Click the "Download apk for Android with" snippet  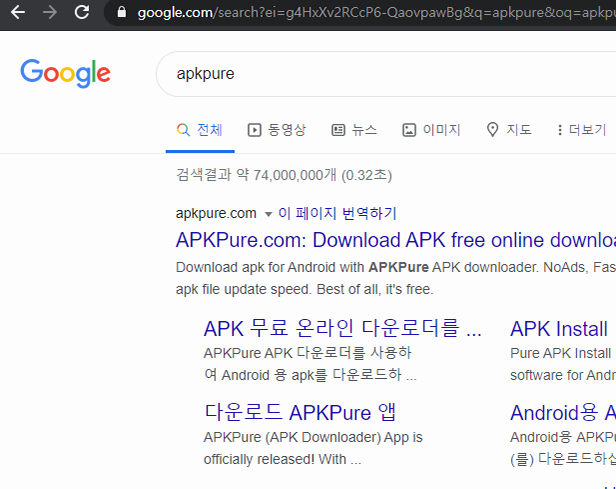(270, 267)
